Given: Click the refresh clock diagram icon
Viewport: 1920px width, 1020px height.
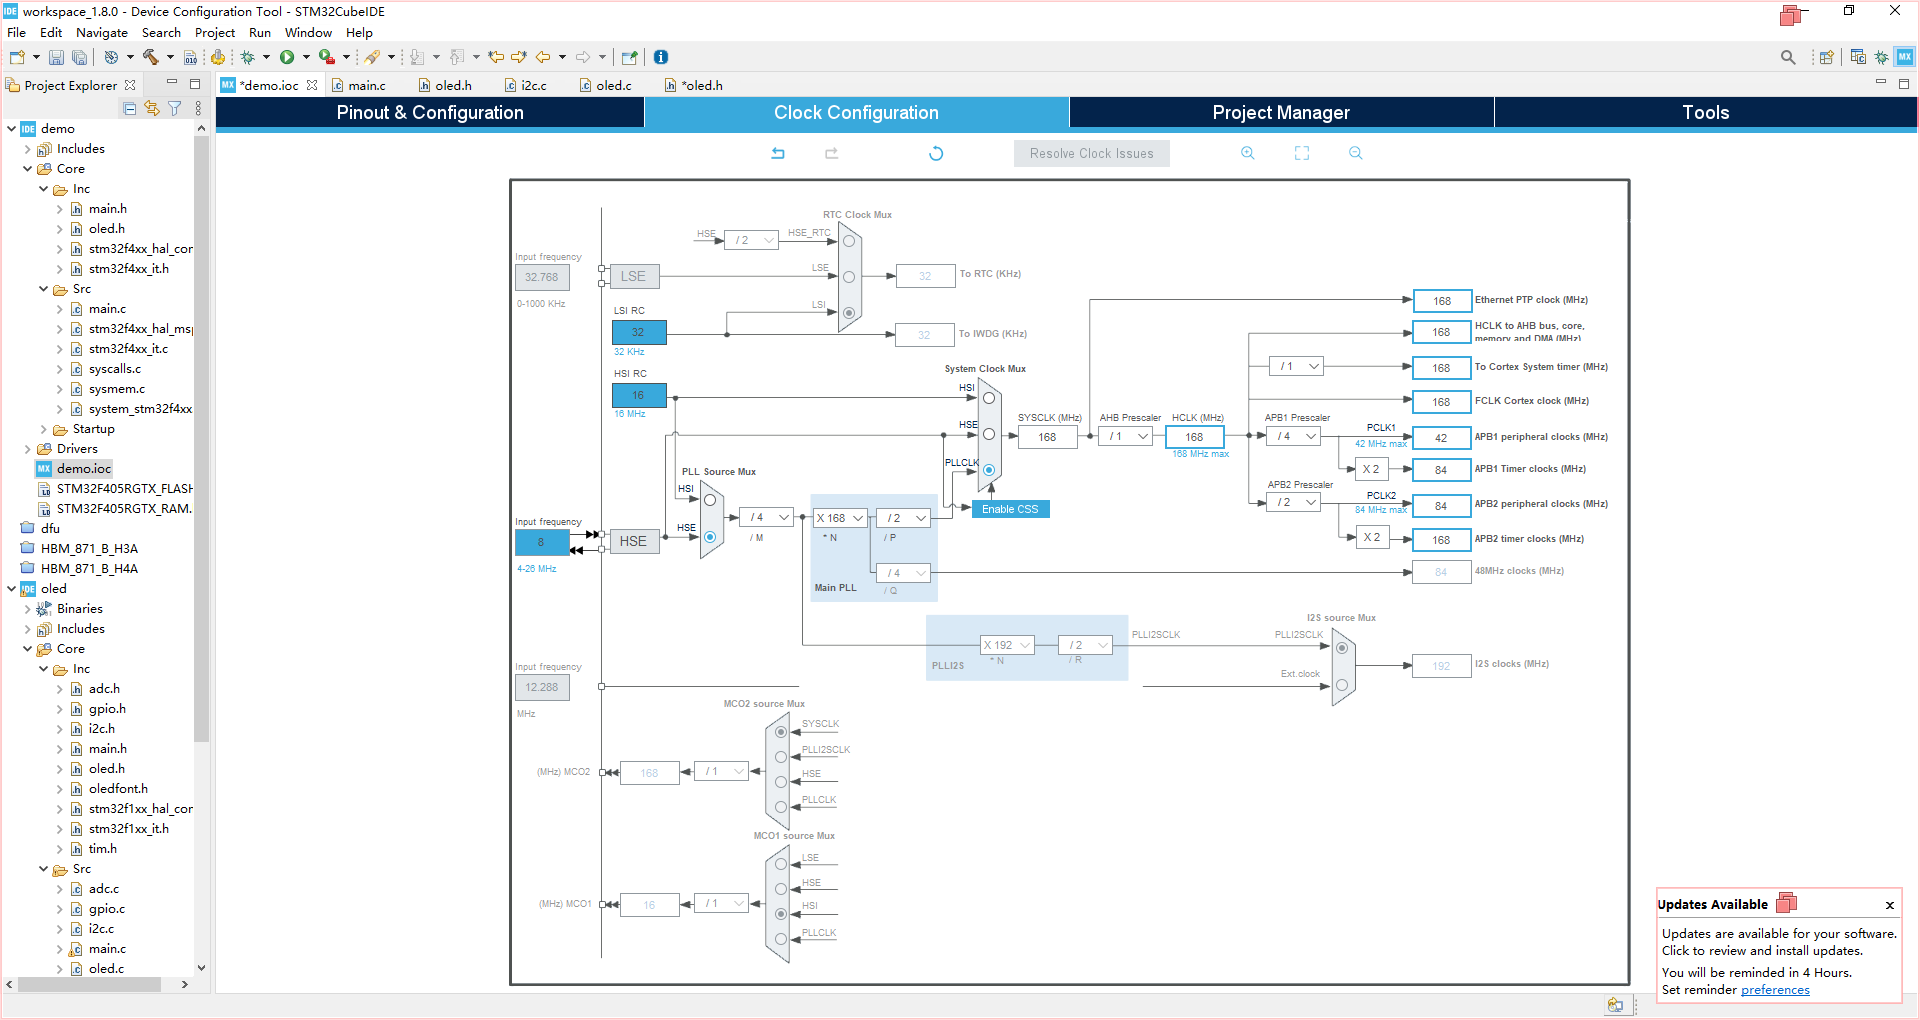Looking at the screenshot, I should [936, 153].
